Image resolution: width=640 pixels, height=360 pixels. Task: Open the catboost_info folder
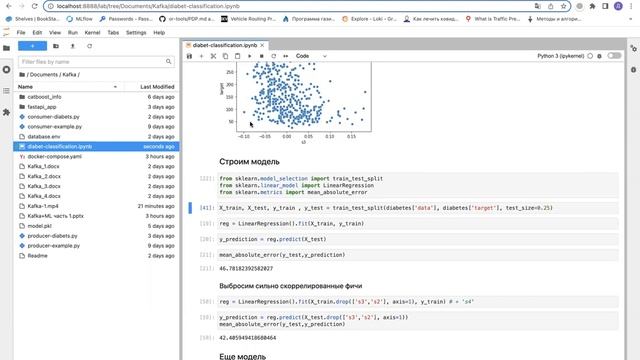96,97
